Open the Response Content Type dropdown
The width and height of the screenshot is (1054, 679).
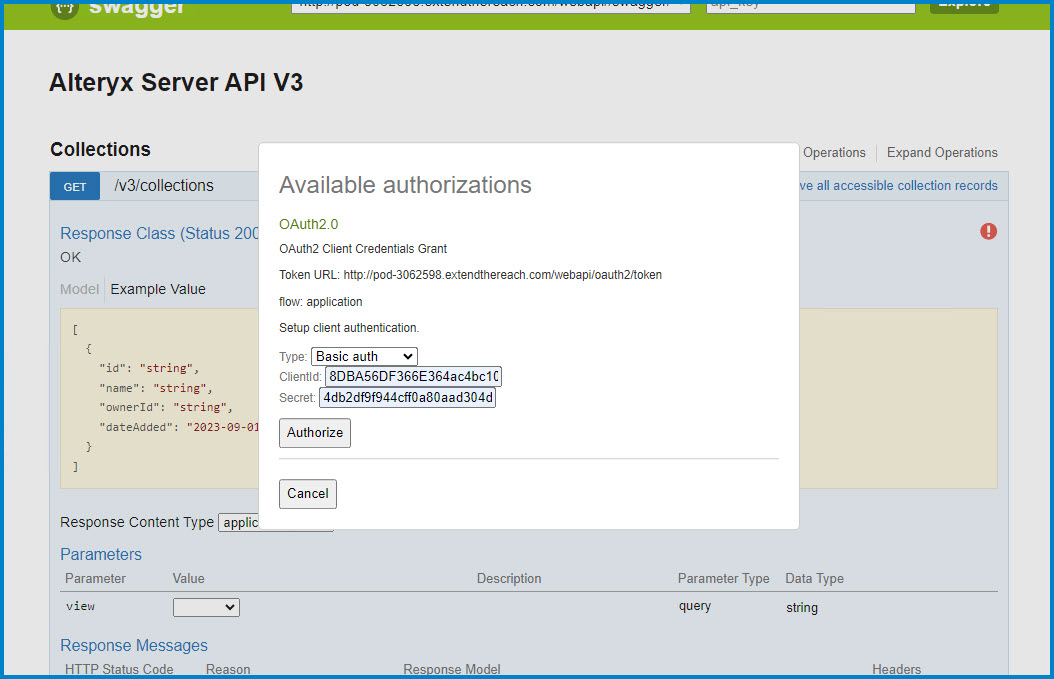click(x=275, y=522)
